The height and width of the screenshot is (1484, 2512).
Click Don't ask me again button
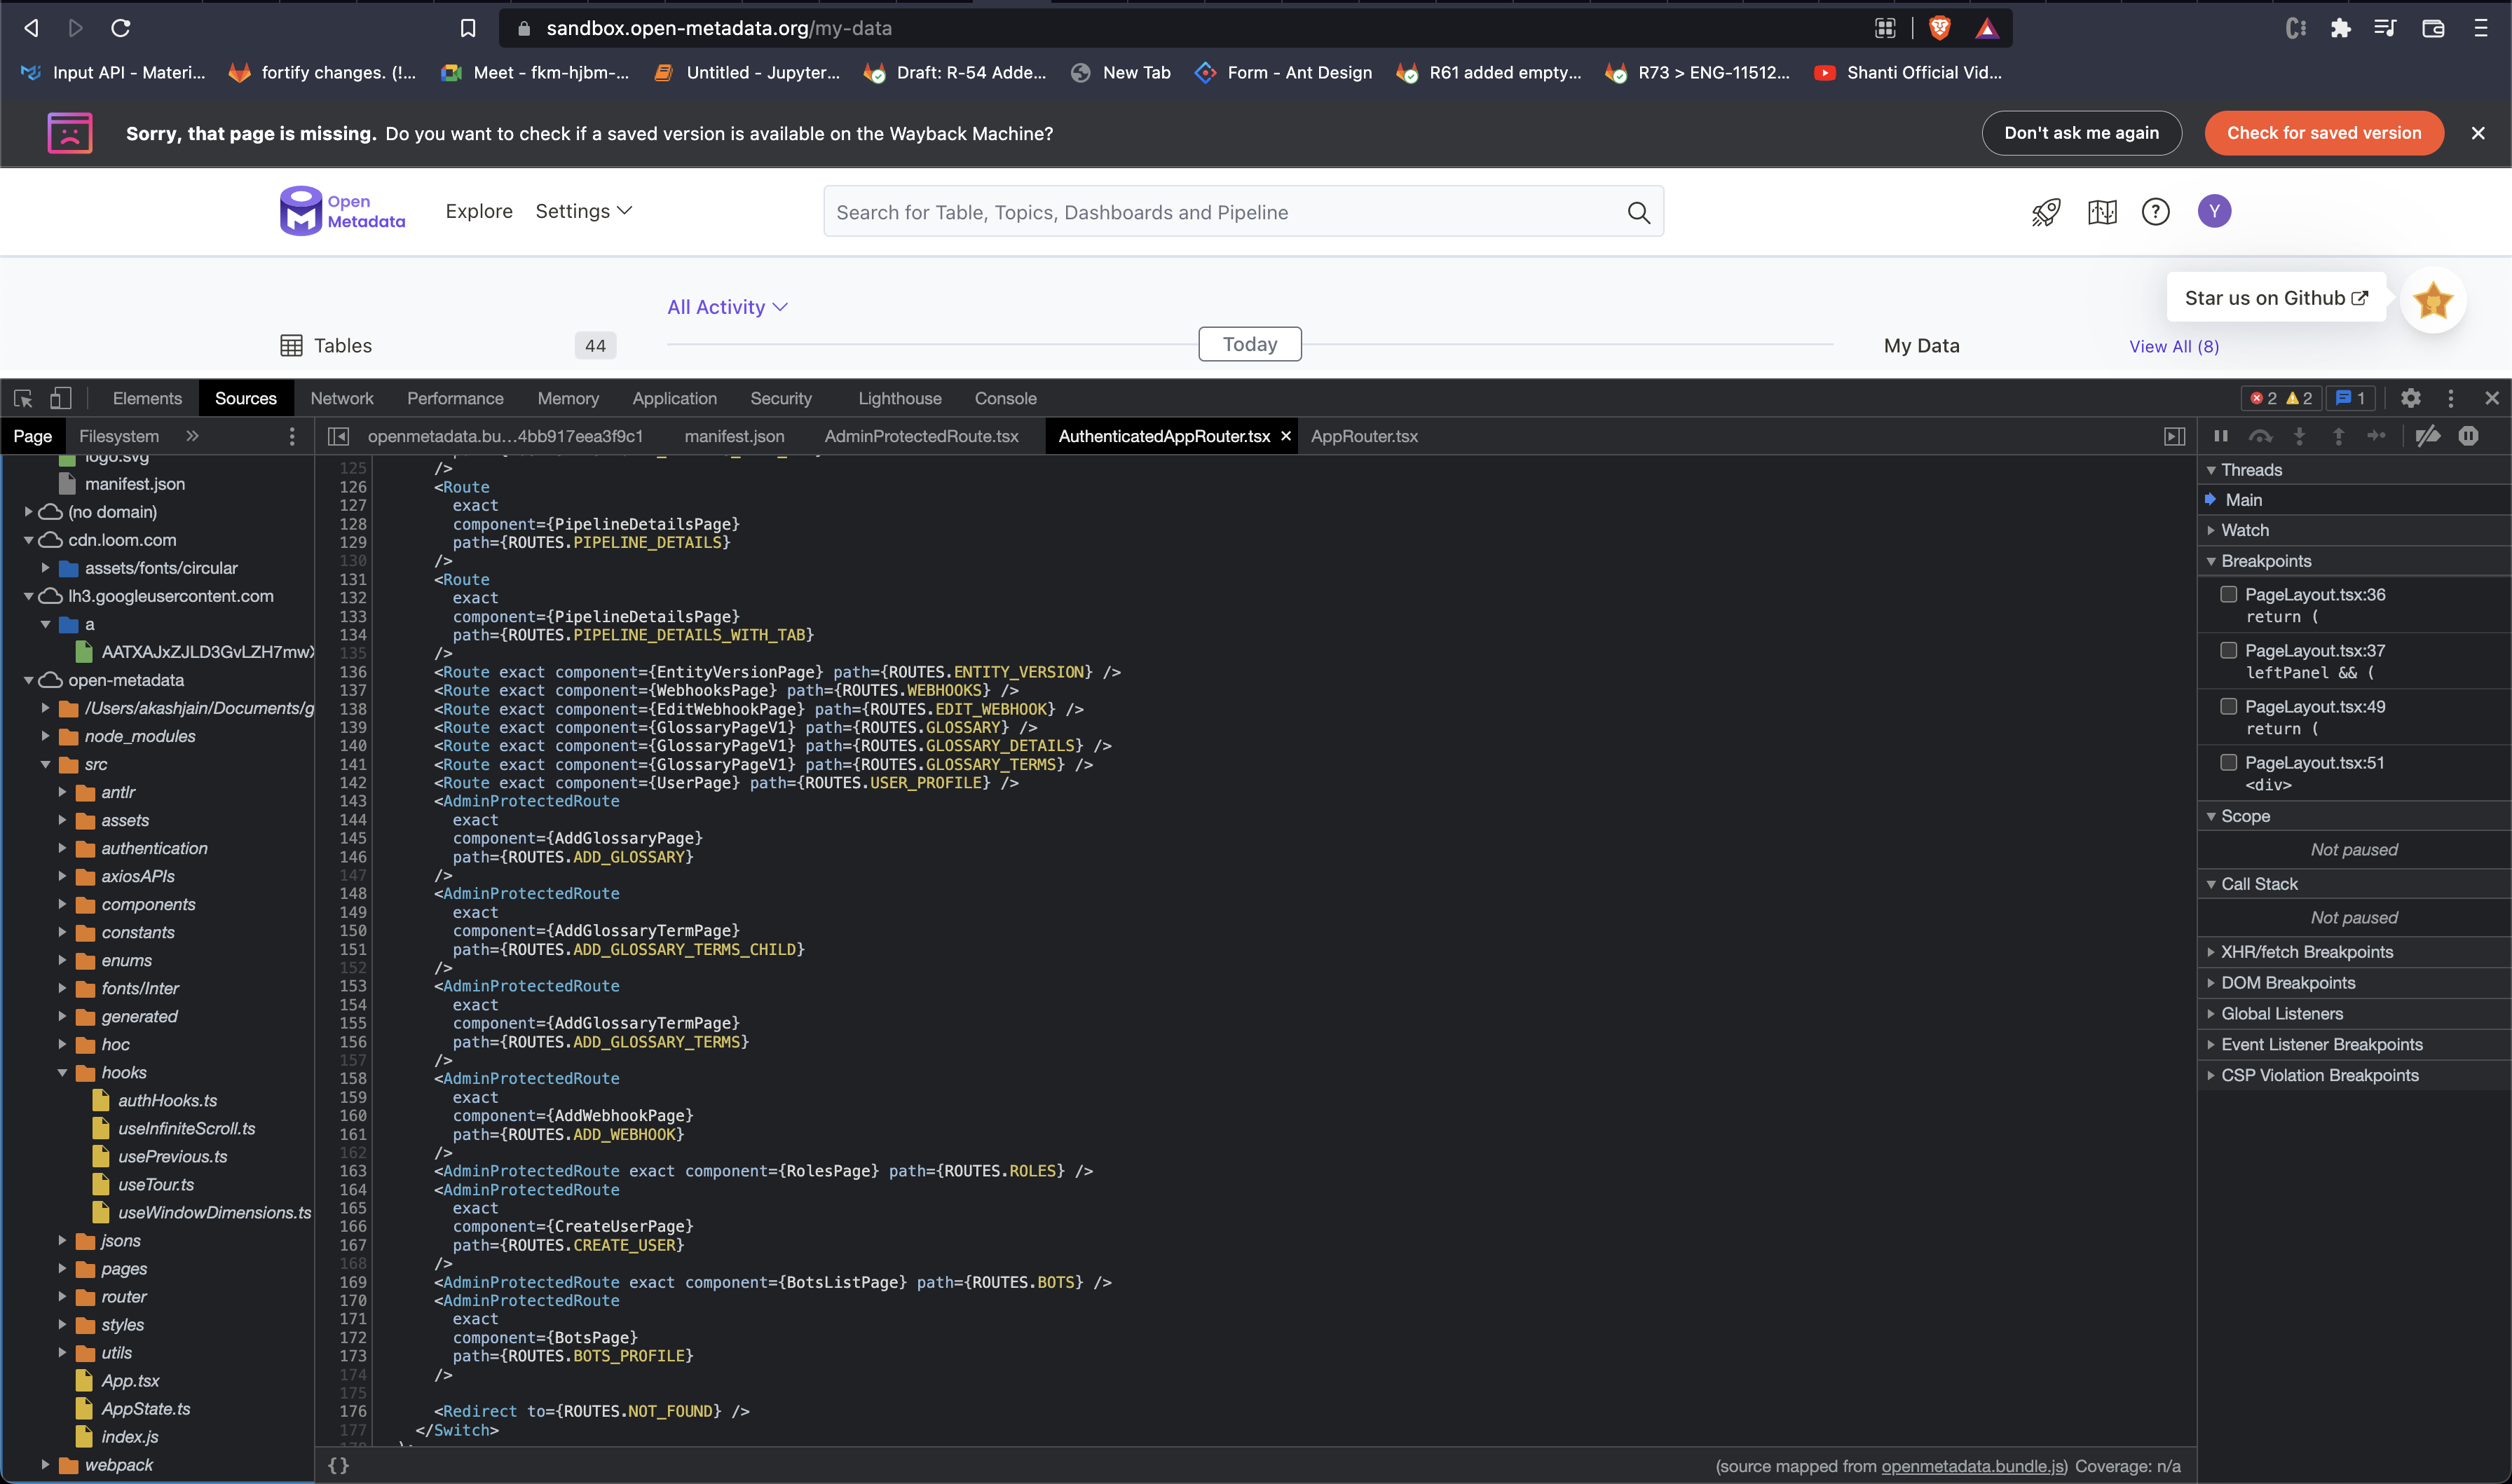2081,133
